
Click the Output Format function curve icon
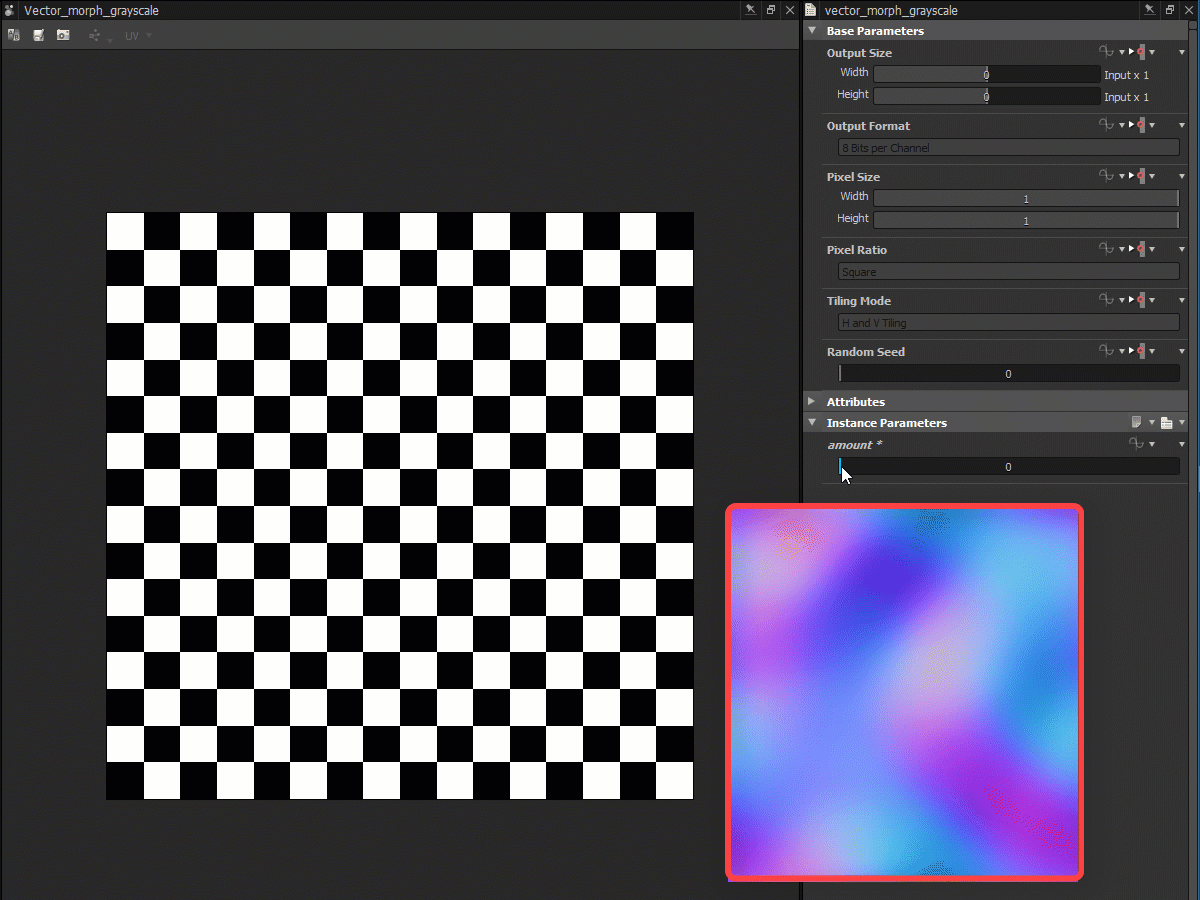click(1106, 125)
